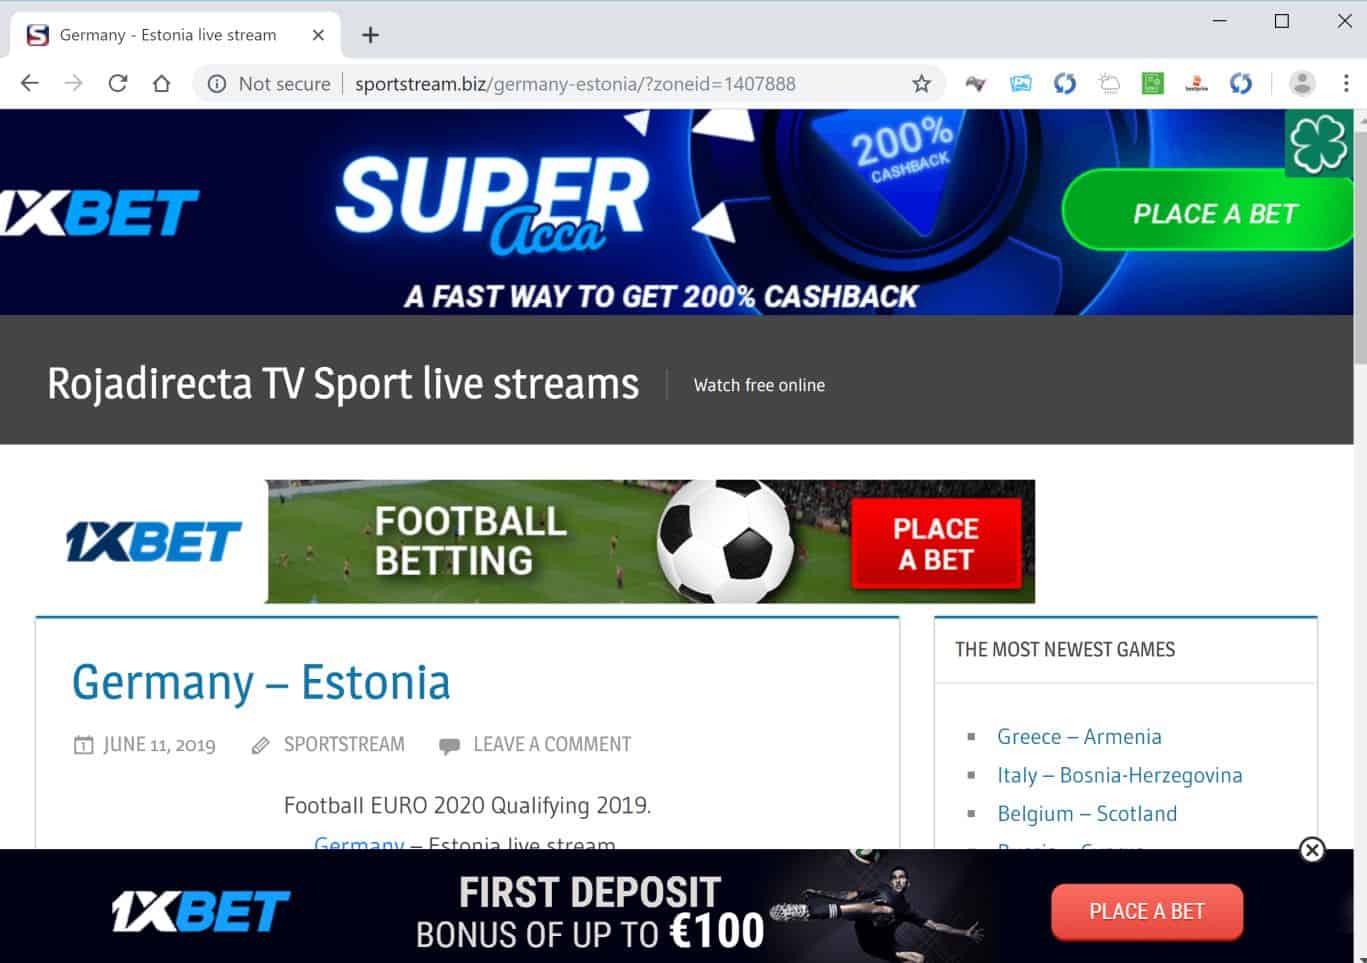Open the Italy – Bosnia-Herzegovina link
Viewport: 1367px width, 963px height.
pos(1119,775)
